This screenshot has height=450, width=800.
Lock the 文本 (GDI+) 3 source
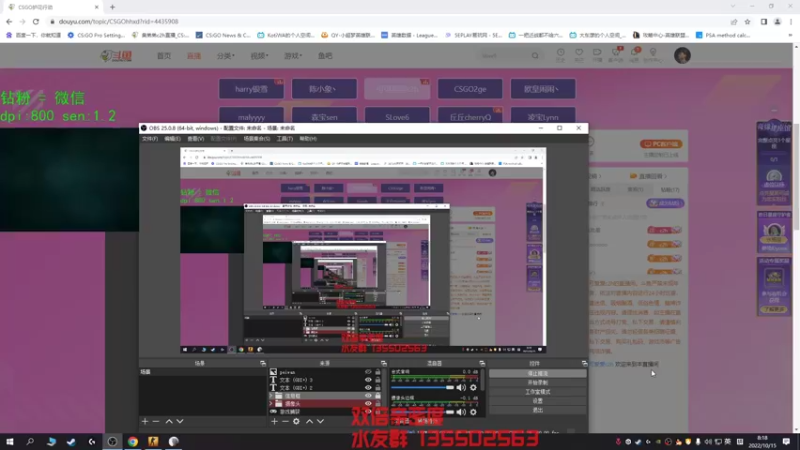[378, 380]
